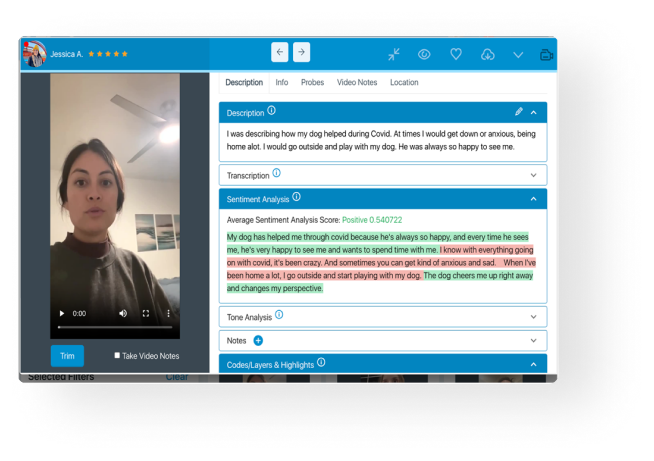Enter fullscreen video mode

(x=146, y=313)
